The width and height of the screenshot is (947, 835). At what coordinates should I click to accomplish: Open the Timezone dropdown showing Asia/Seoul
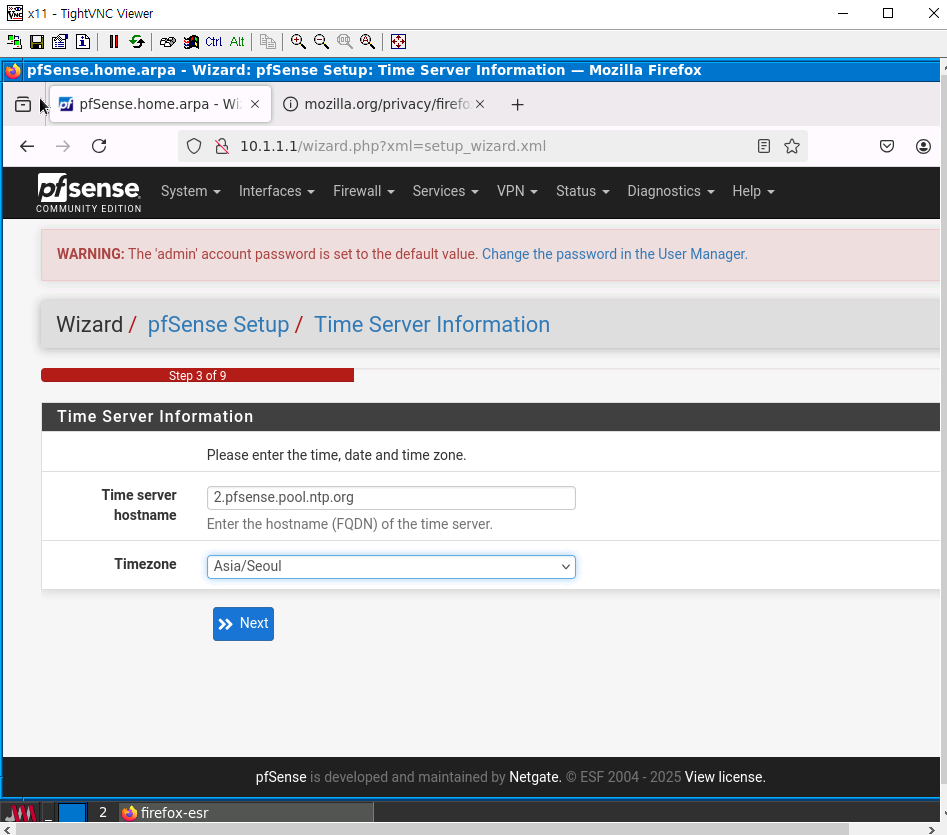tap(391, 567)
